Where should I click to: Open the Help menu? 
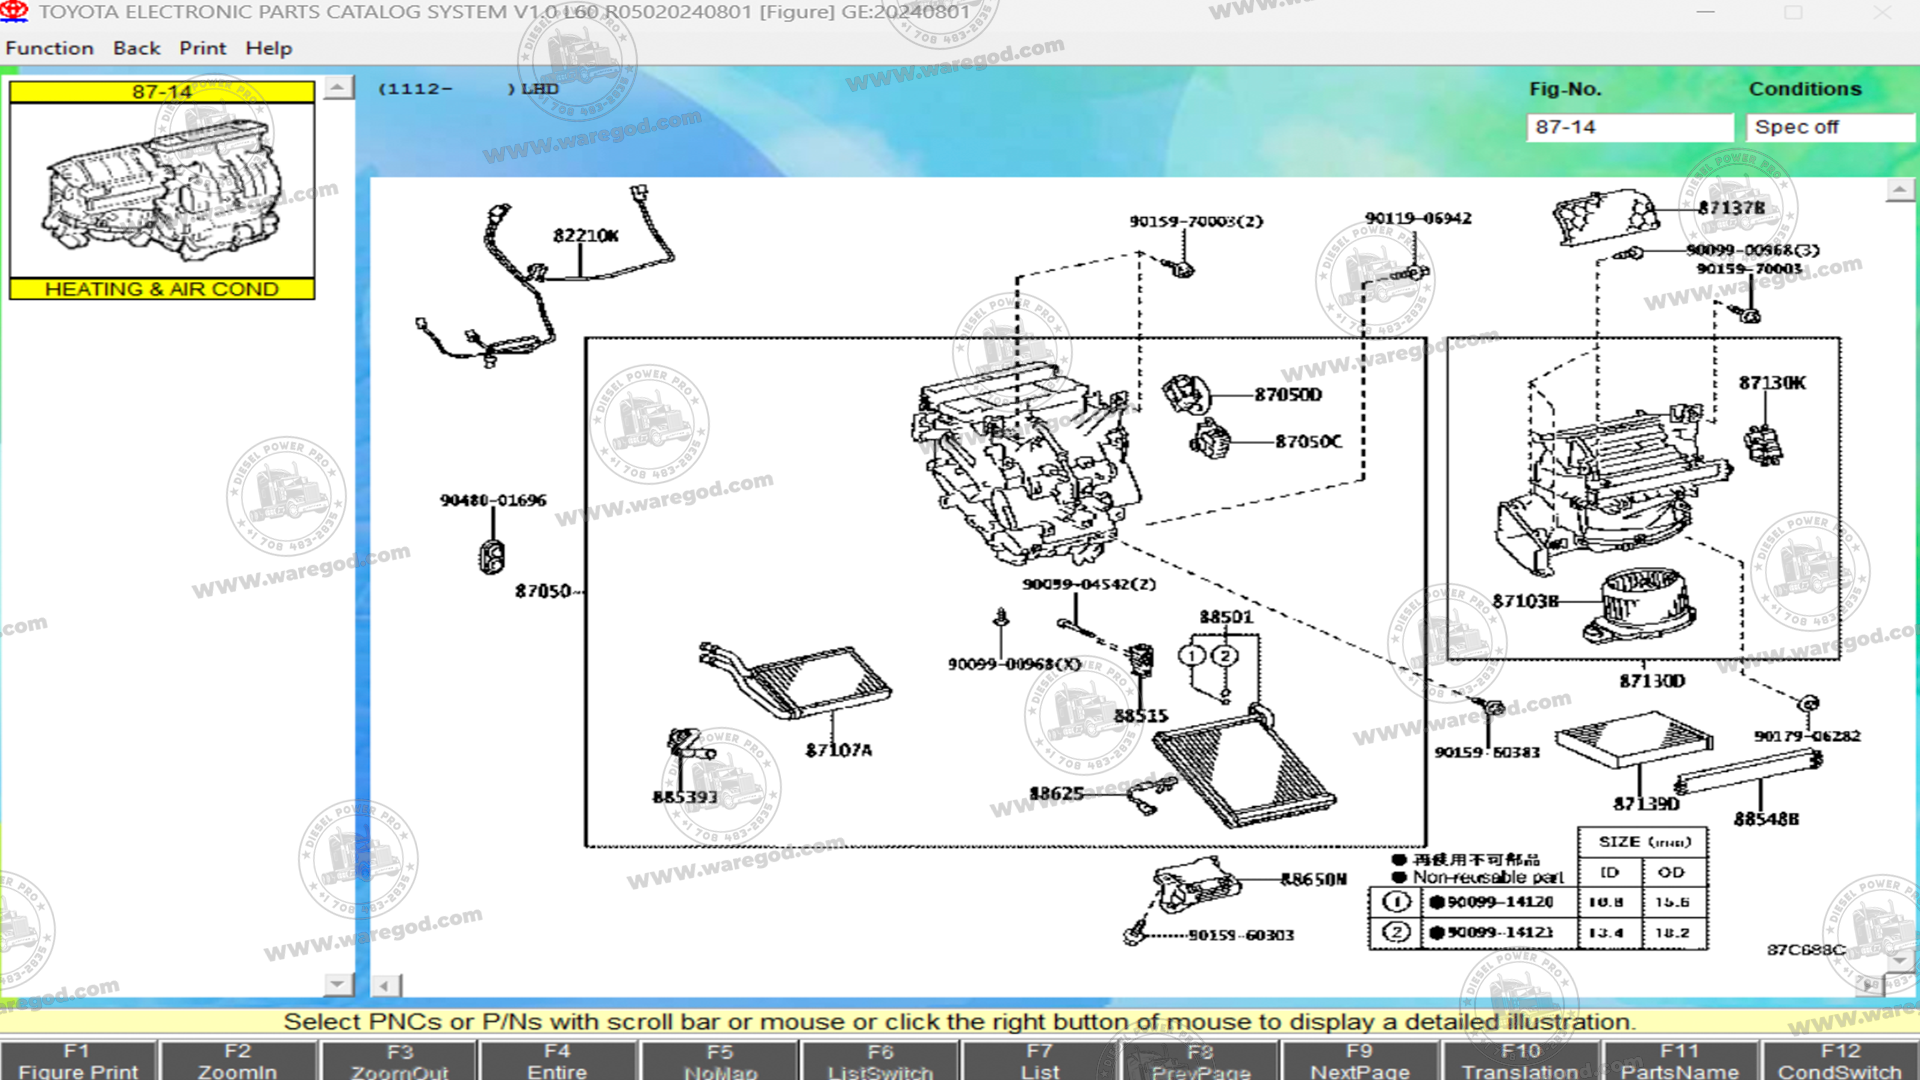[x=268, y=48]
